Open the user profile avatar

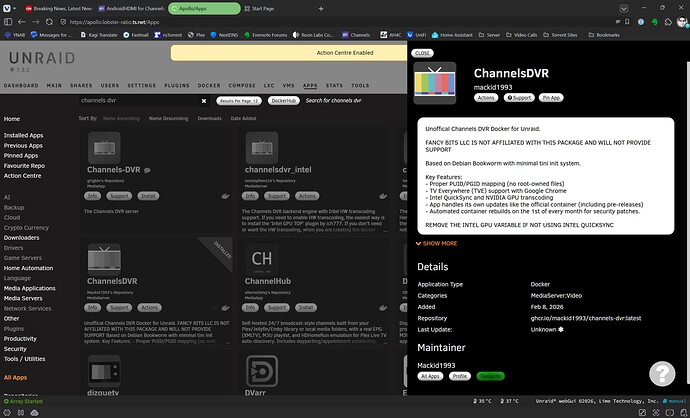[x=682, y=22]
